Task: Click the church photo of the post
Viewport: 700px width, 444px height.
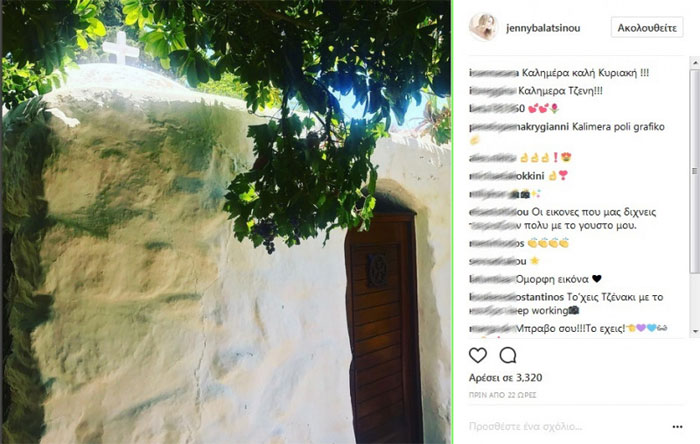Action: point(226,222)
